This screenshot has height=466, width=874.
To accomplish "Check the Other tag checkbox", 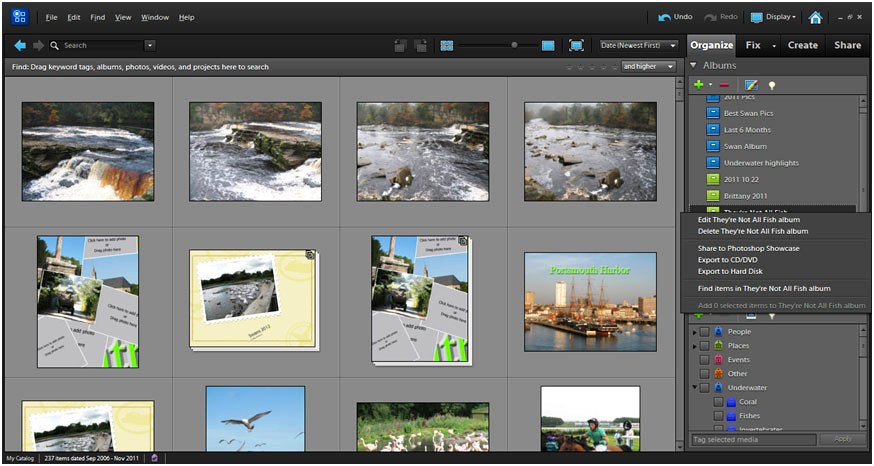I will (x=705, y=373).
